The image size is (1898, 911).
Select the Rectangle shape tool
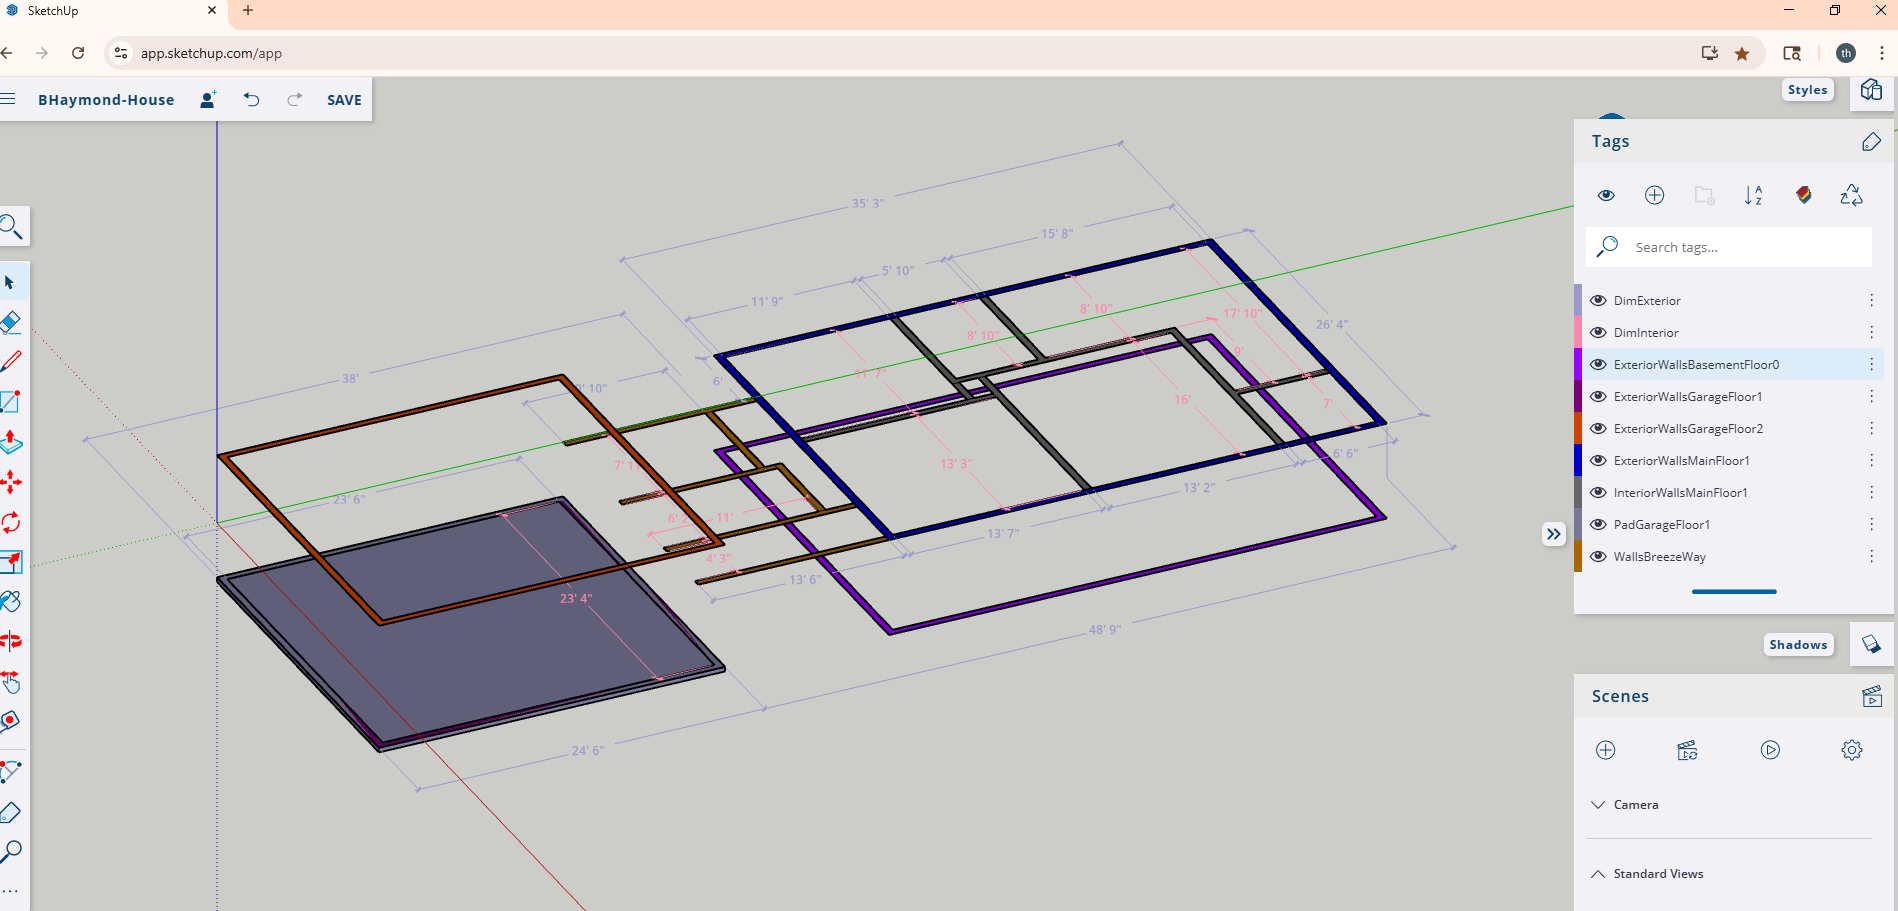click(11, 402)
